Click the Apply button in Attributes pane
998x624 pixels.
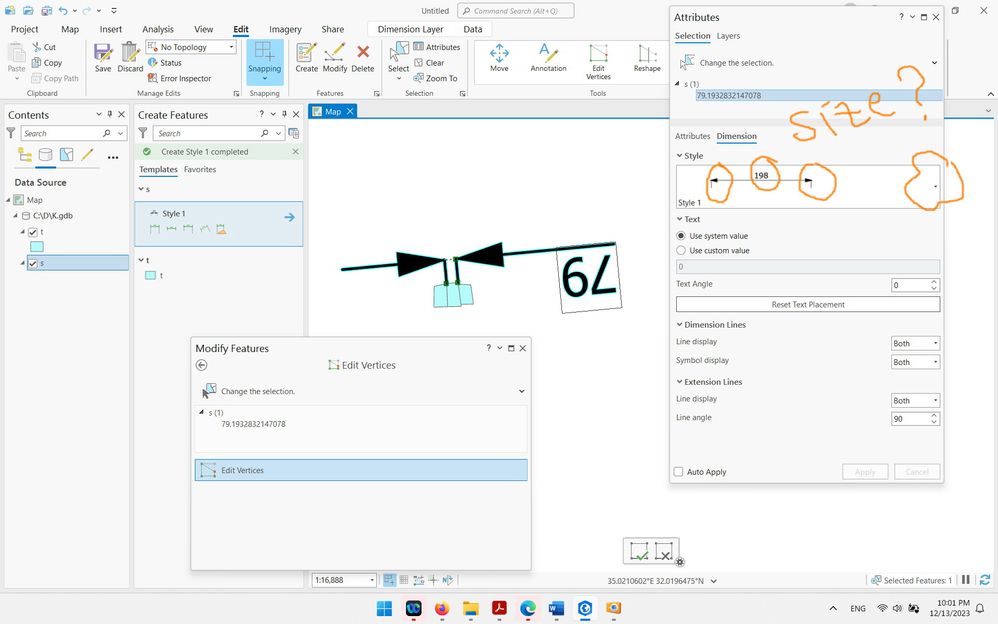point(865,472)
